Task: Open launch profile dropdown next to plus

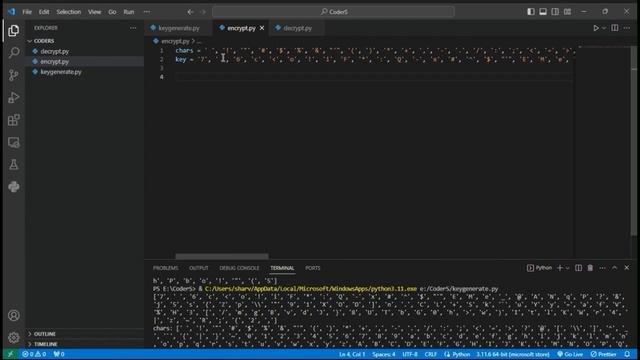Action: tap(567, 268)
